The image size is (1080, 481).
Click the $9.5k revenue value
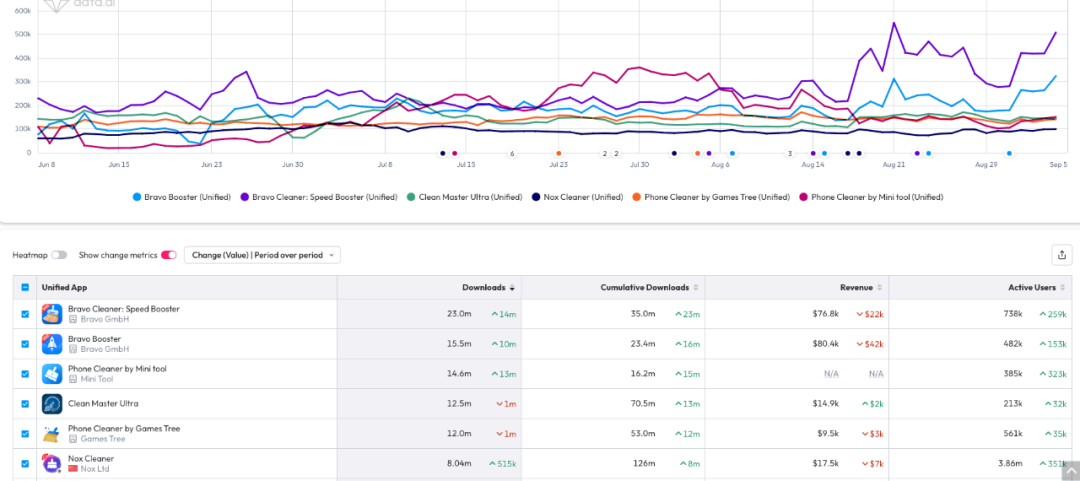(x=827, y=434)
